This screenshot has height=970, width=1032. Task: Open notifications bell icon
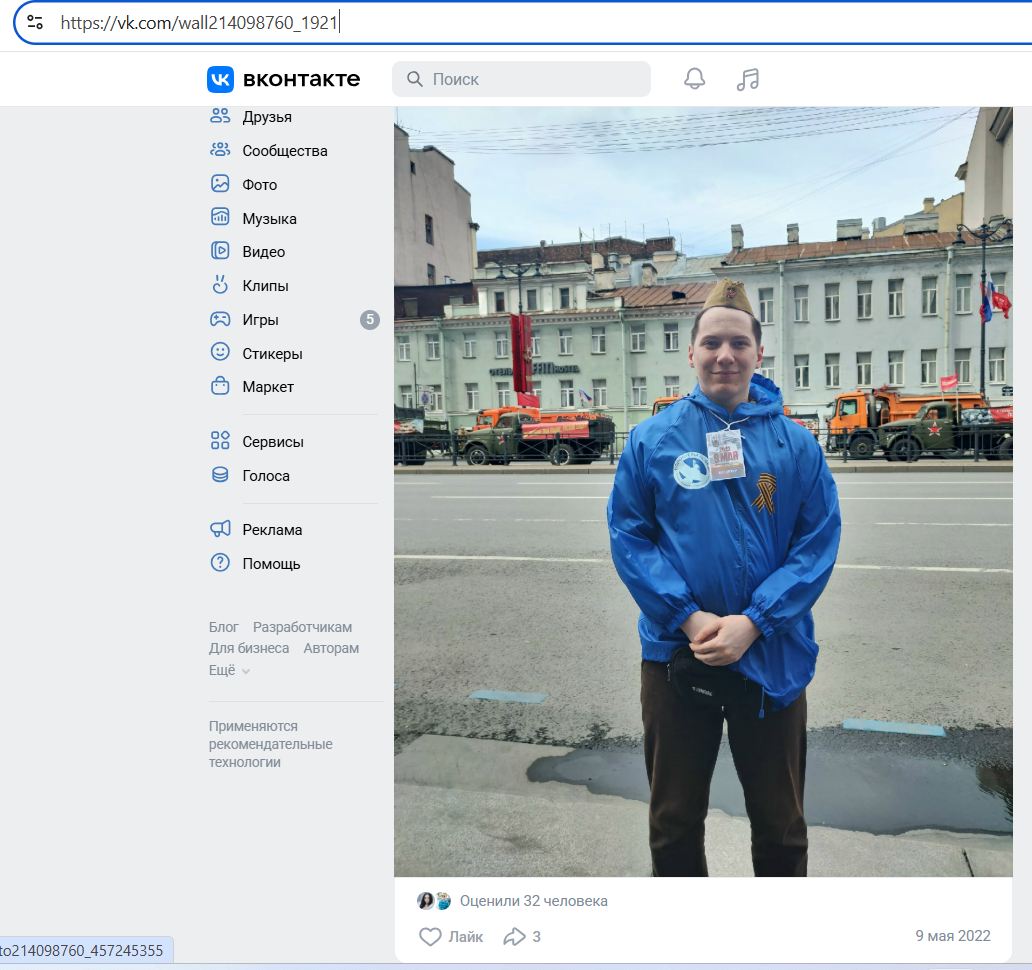pos(694,79)
